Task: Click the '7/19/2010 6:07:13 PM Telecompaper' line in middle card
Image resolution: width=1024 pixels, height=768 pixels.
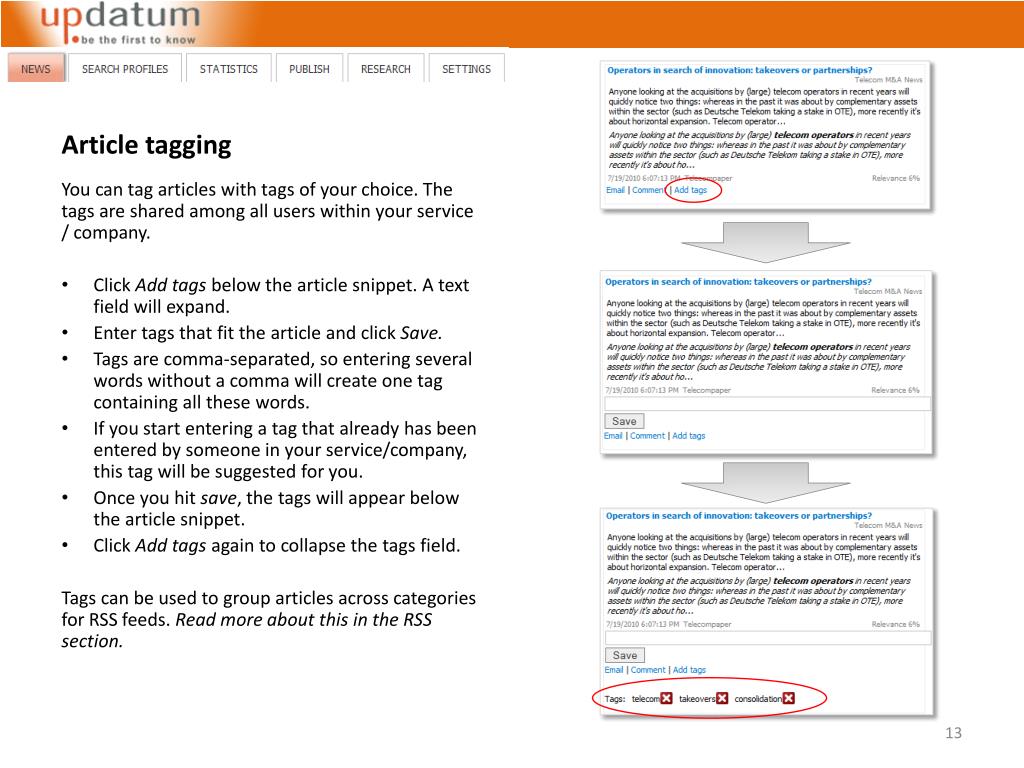Action: [x=667, y=390]
